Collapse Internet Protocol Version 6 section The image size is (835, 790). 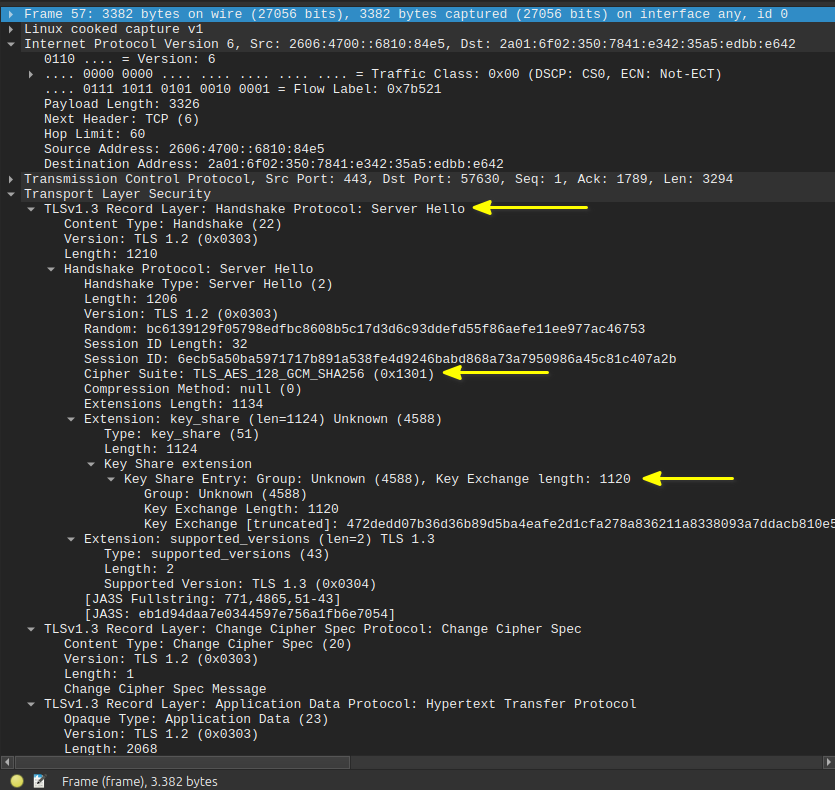[x=11, y=44]
